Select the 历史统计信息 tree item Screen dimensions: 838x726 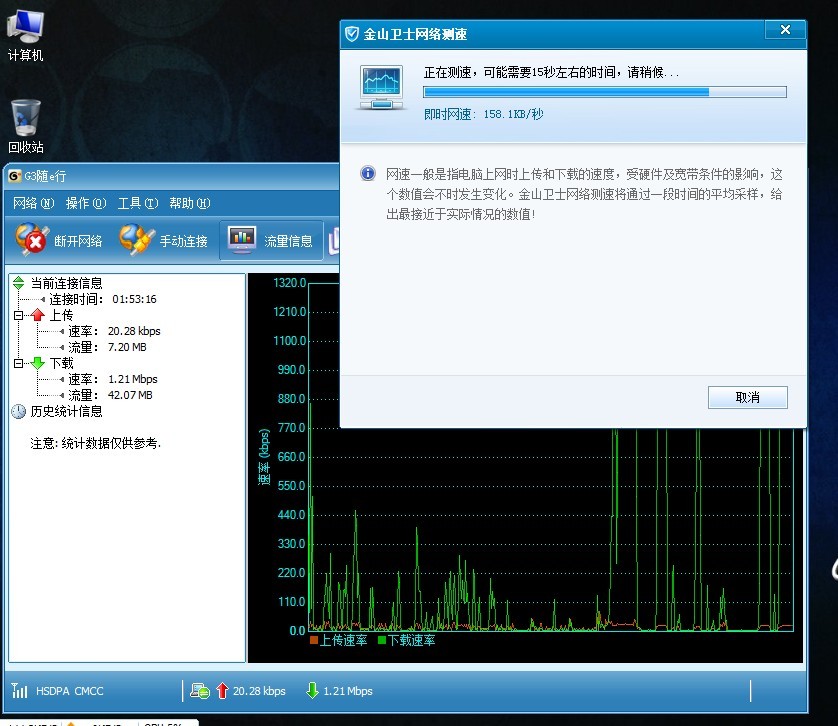[x=66, y=411]
